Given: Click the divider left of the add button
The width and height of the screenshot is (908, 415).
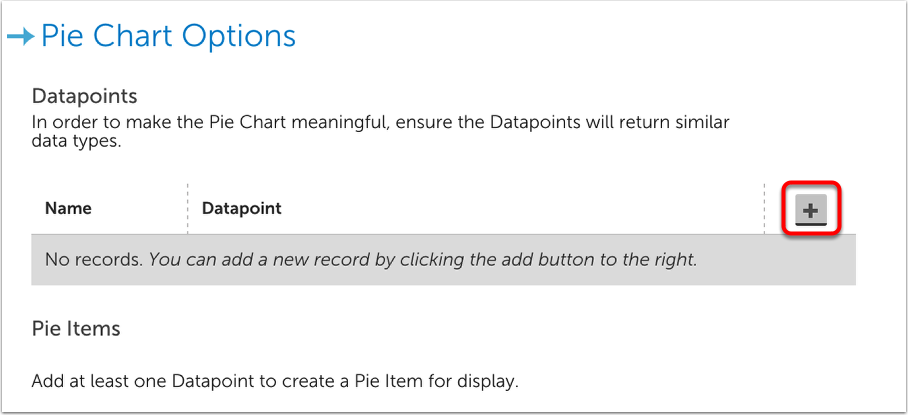Looking at the screenshot, I should pos(765,209).
